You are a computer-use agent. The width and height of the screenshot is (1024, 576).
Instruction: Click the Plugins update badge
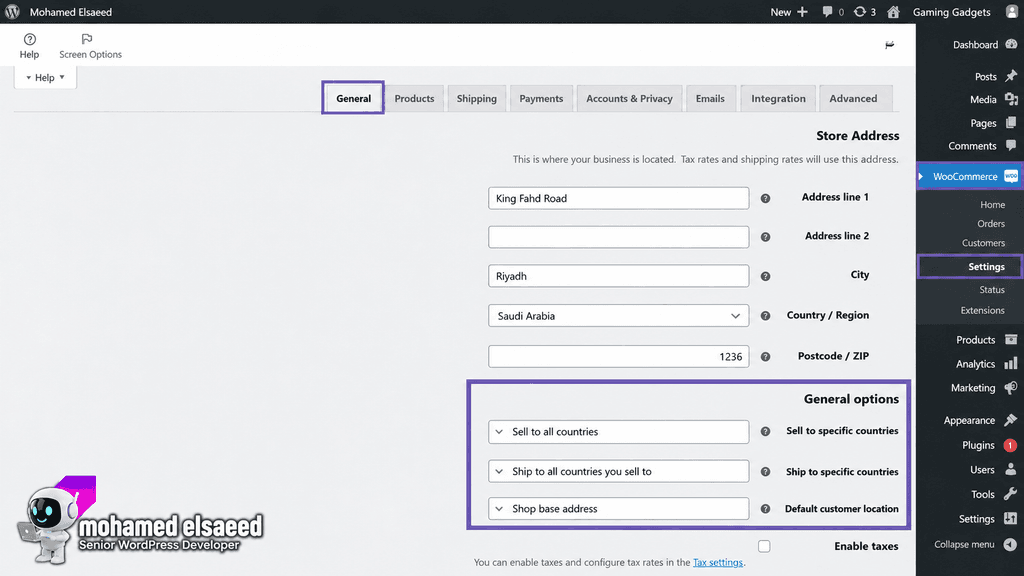1010,445
